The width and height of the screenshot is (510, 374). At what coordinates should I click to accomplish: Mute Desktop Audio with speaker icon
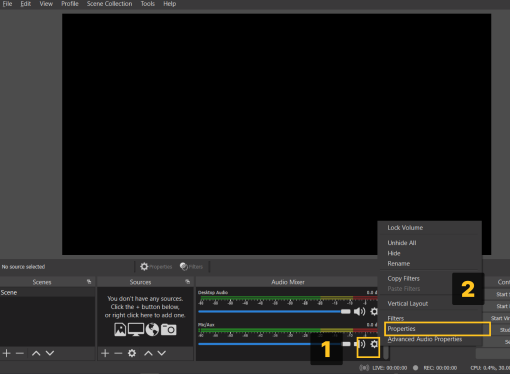click(359, 311)
